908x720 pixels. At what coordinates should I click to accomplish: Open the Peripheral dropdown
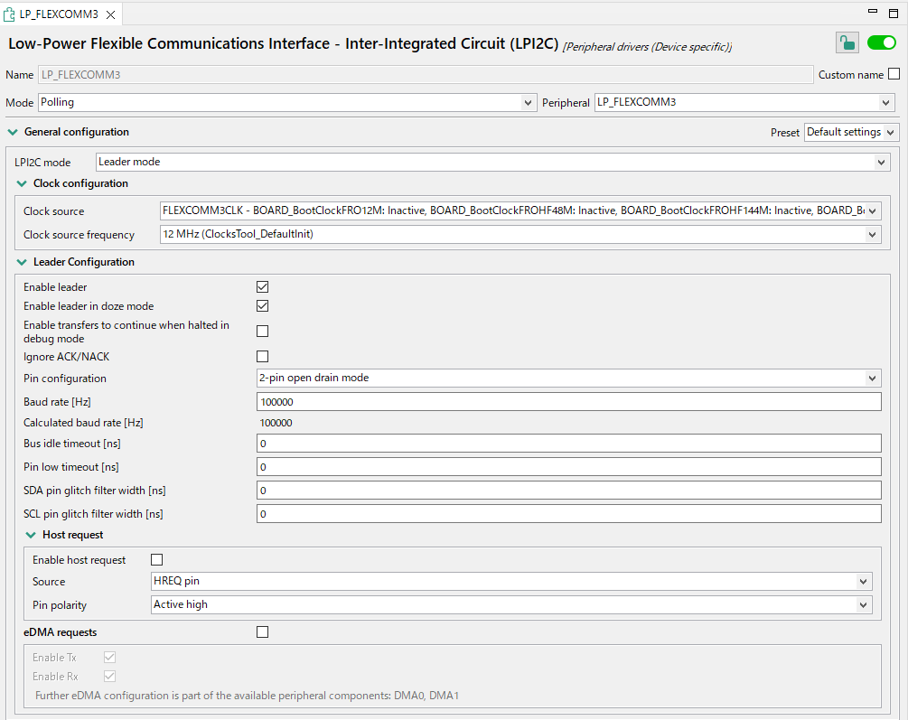[744, 103]
